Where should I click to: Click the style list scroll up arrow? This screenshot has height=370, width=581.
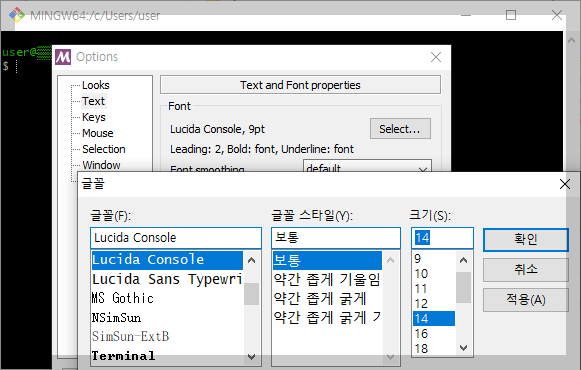click(x=390, y=260)
